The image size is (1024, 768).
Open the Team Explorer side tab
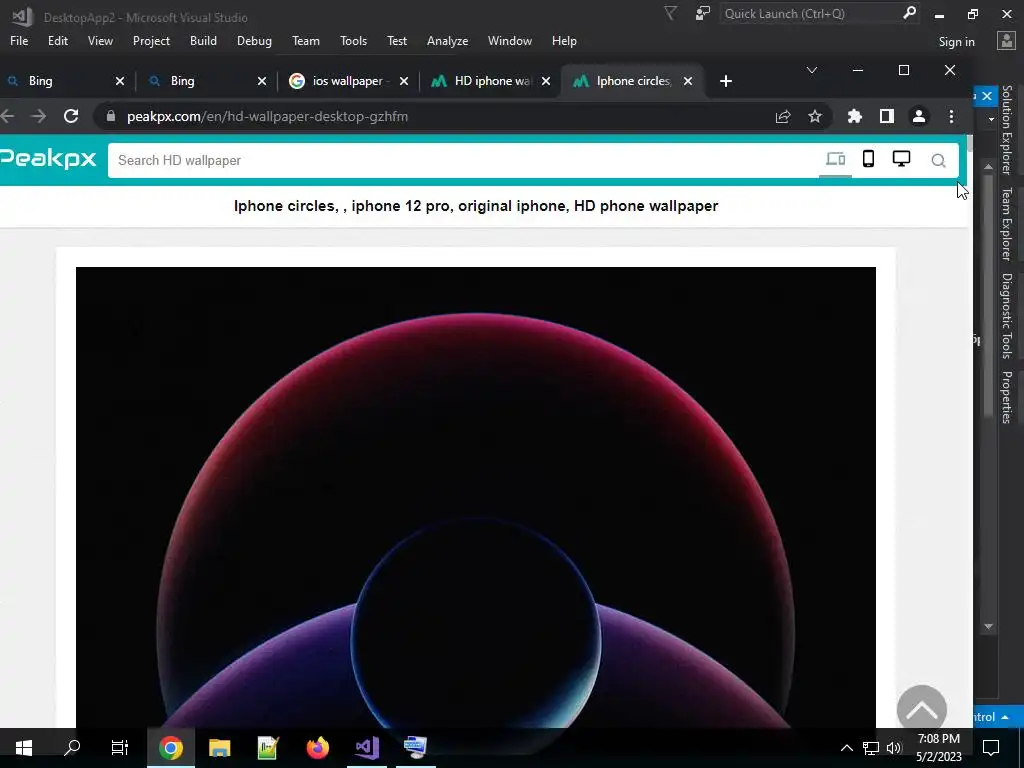click(1007, 224)
